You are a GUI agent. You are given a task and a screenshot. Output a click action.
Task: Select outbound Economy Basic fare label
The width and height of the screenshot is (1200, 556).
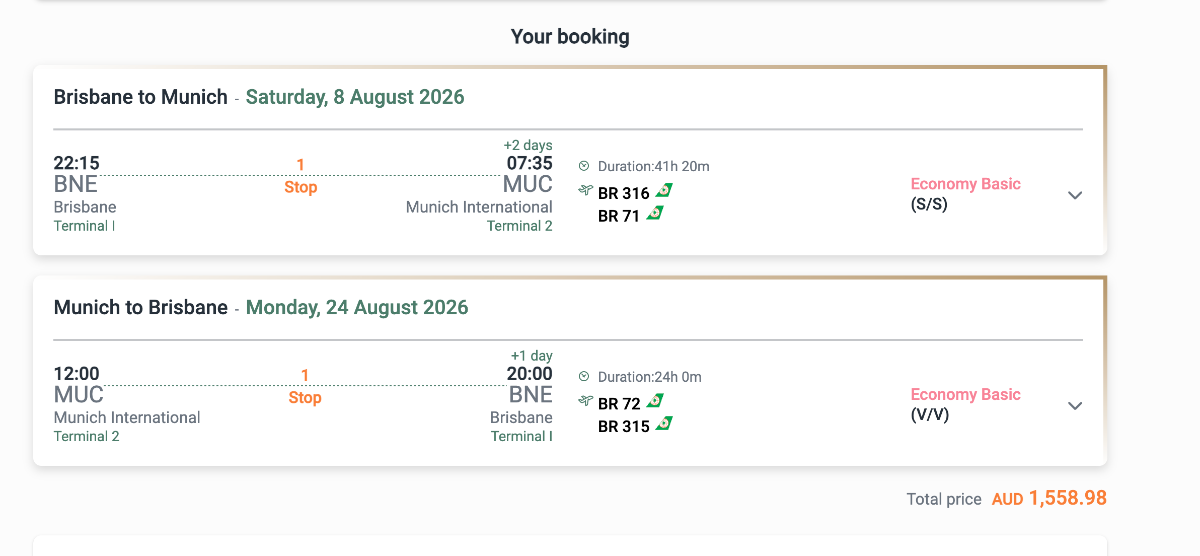(965, 184)
